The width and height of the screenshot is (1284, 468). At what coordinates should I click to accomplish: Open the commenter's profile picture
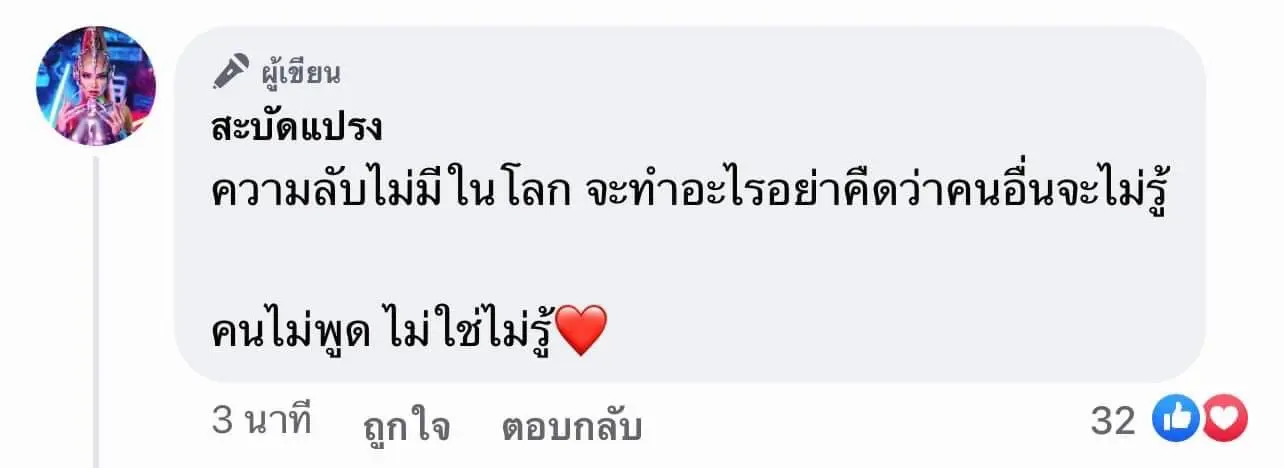click(x=96, y=86)
